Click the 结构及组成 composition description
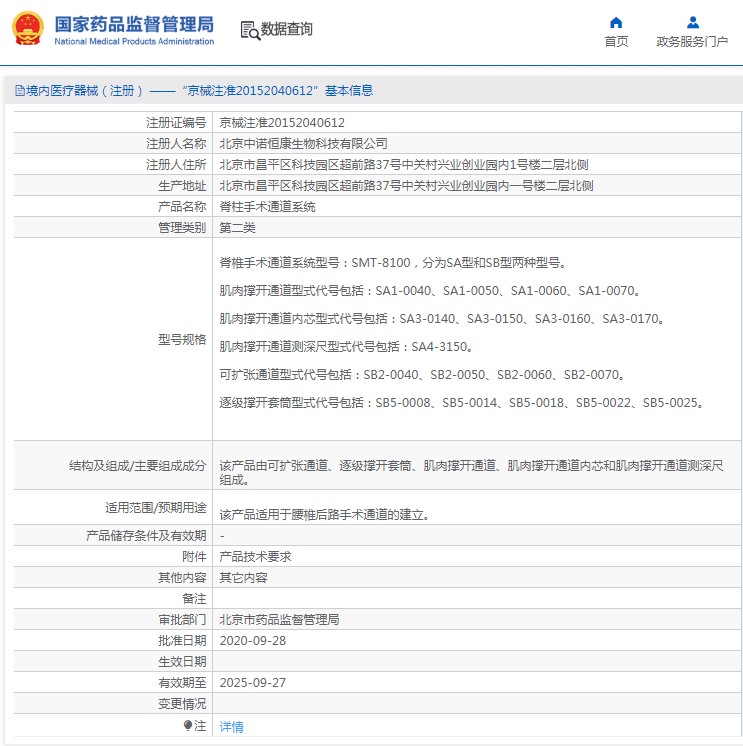The width and height of the screenshot is (743, 746). tap(471, 472)
